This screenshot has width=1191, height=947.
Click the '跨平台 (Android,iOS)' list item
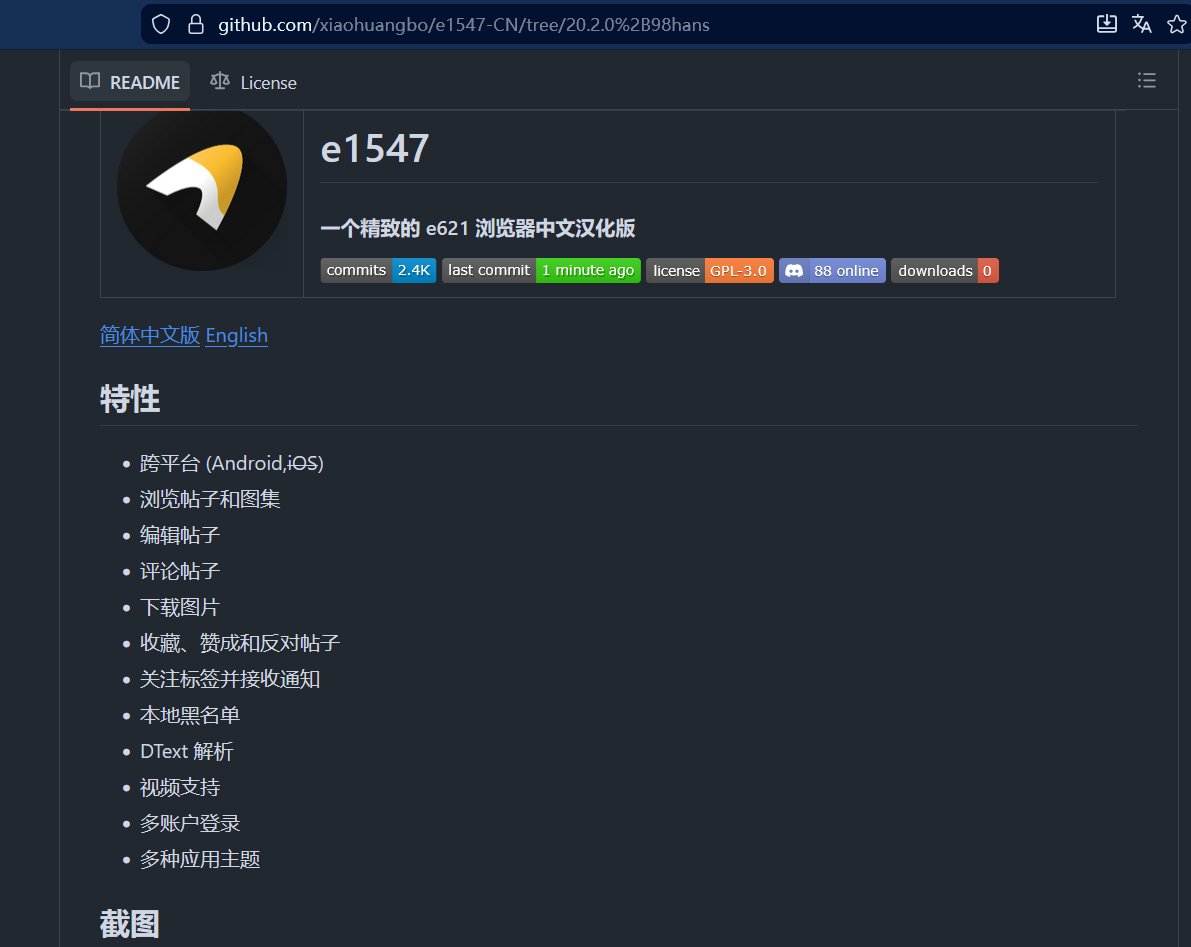232,463
